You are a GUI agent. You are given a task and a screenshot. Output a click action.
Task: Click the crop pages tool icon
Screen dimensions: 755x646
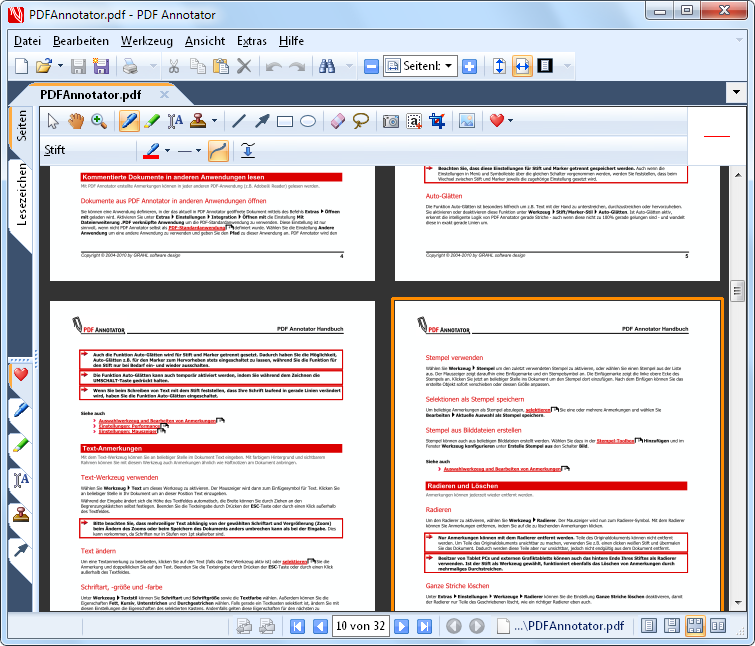coord(437,121)
